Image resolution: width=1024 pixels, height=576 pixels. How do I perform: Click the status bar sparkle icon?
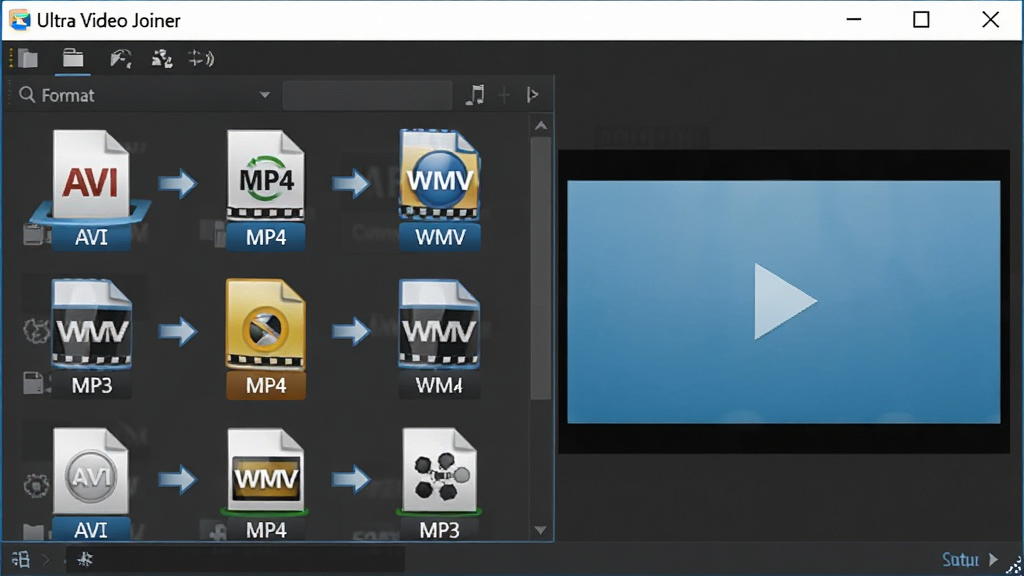pyautogui.click(x=85, y=559)
